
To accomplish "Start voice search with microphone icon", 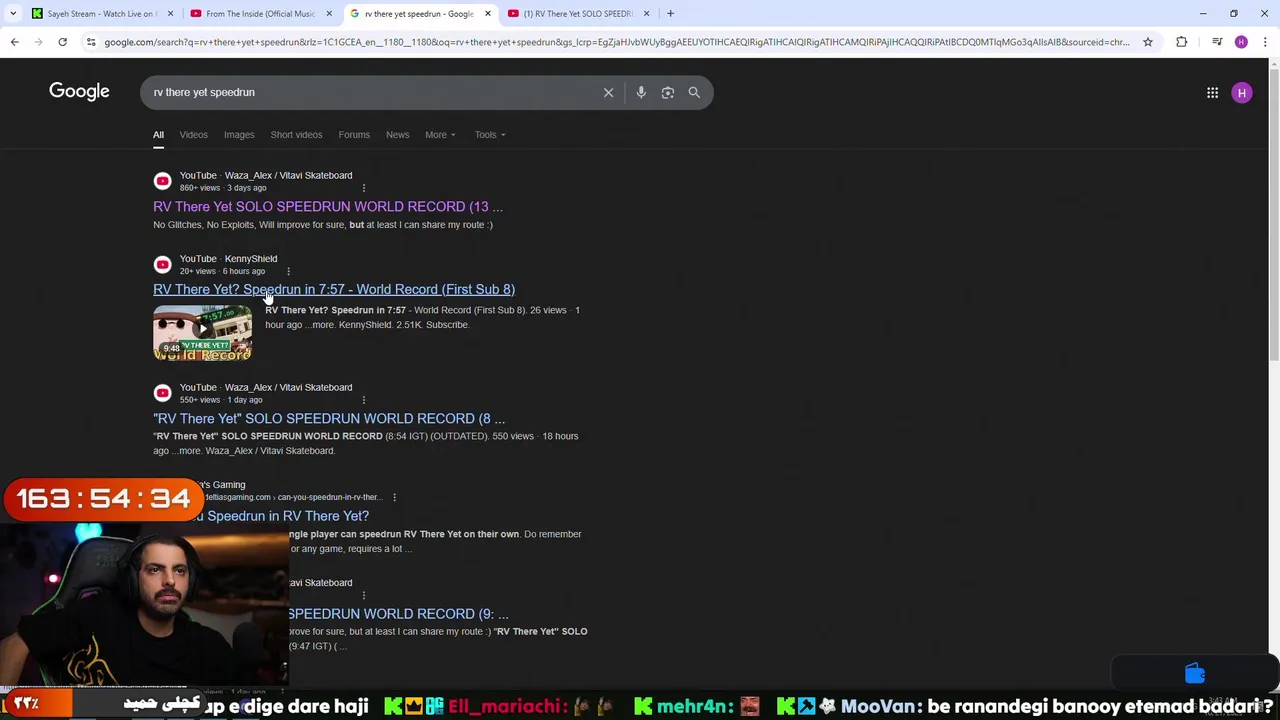I will [641, 92].
